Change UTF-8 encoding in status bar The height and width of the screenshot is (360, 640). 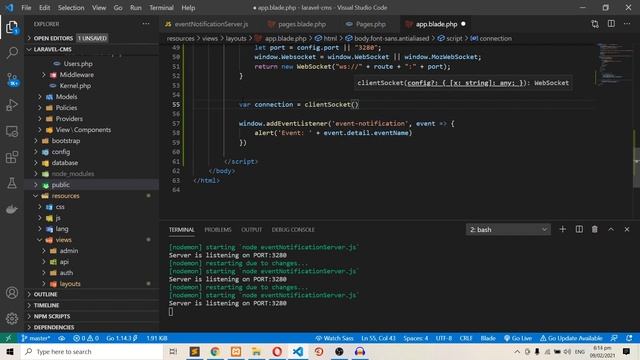[444, 338]
